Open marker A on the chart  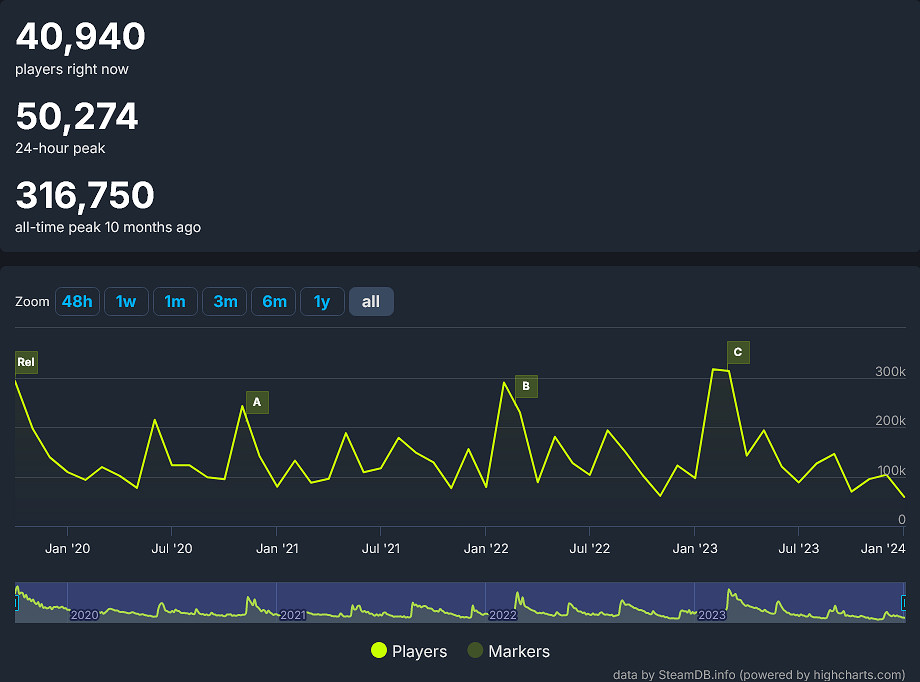click(x=257, y=402)
